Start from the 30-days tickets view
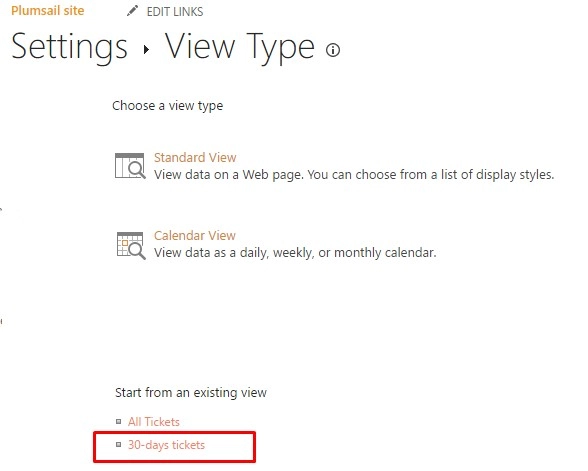 click(x=166, y=445)
